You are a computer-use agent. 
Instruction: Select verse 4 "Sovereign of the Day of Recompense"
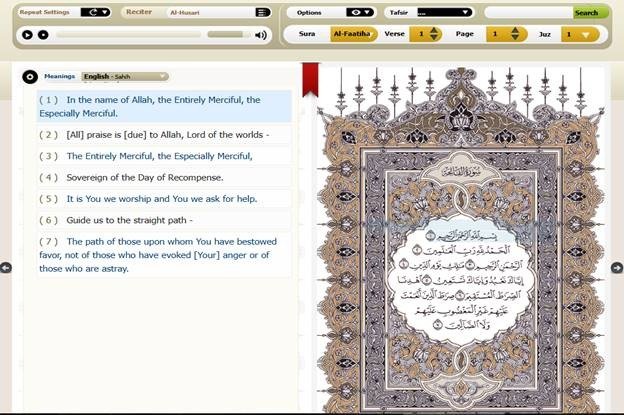pos(164,177)
